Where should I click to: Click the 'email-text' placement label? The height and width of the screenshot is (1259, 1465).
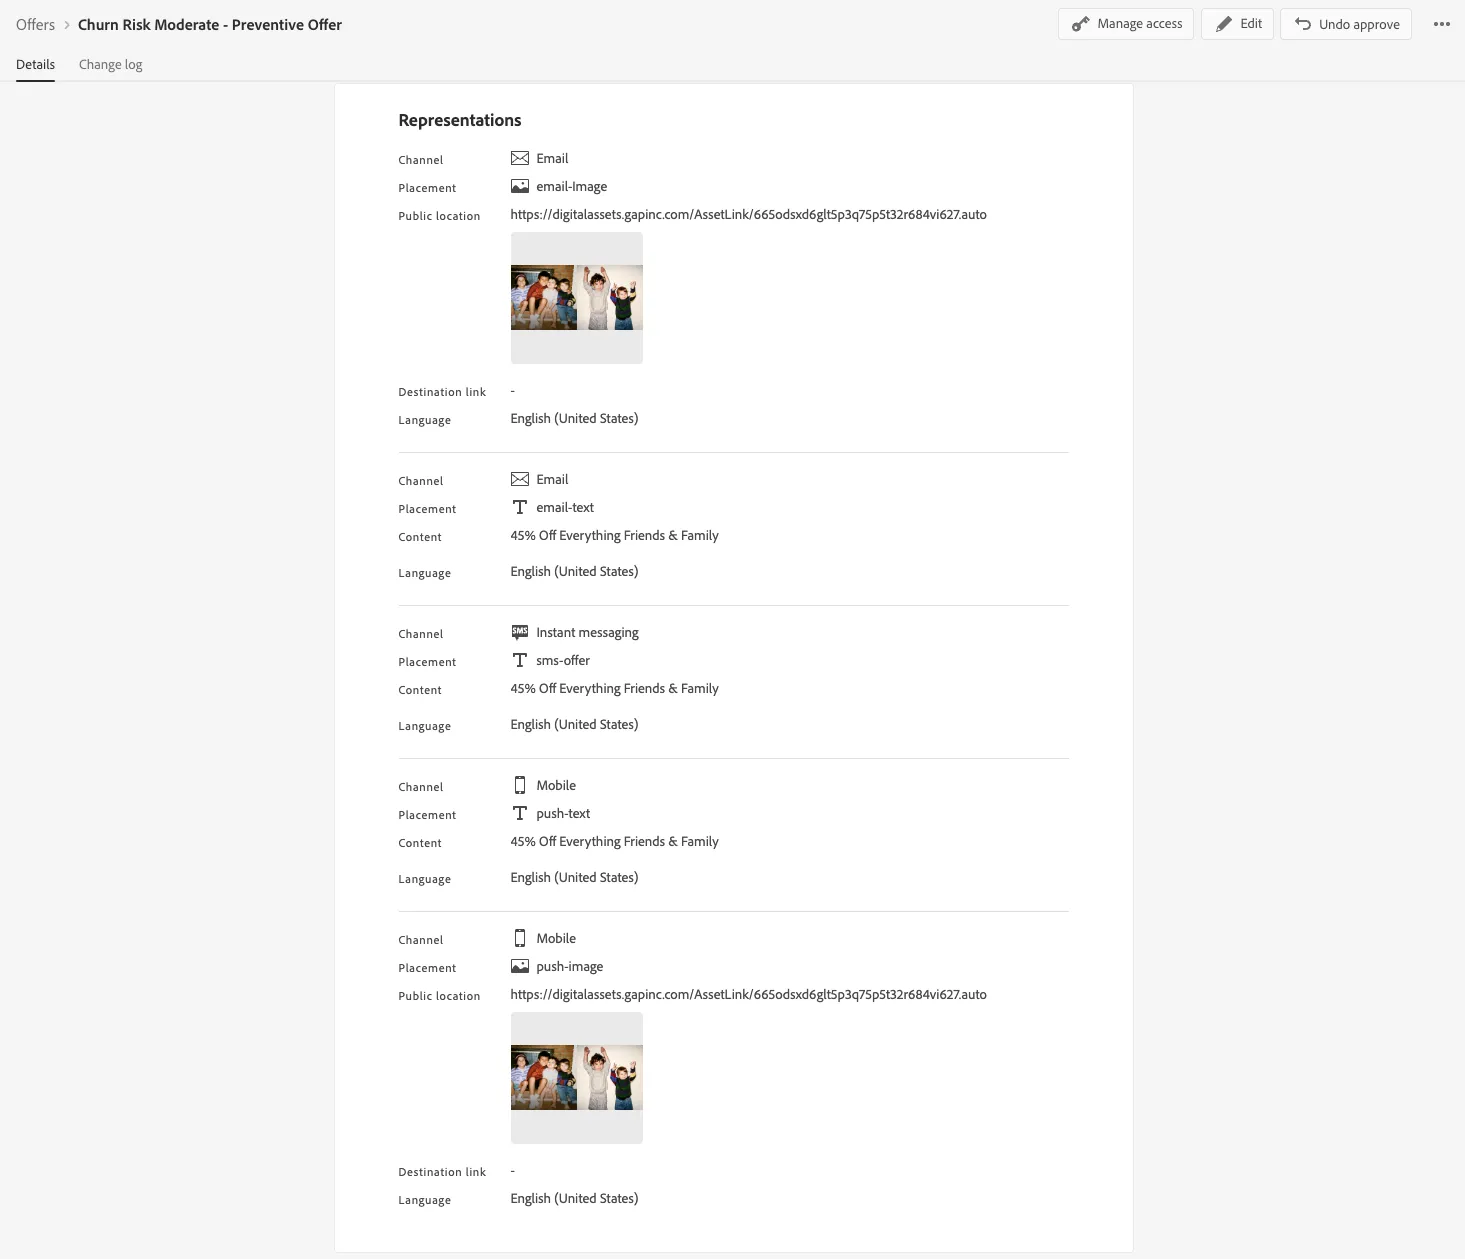click(x=565, y=508)
